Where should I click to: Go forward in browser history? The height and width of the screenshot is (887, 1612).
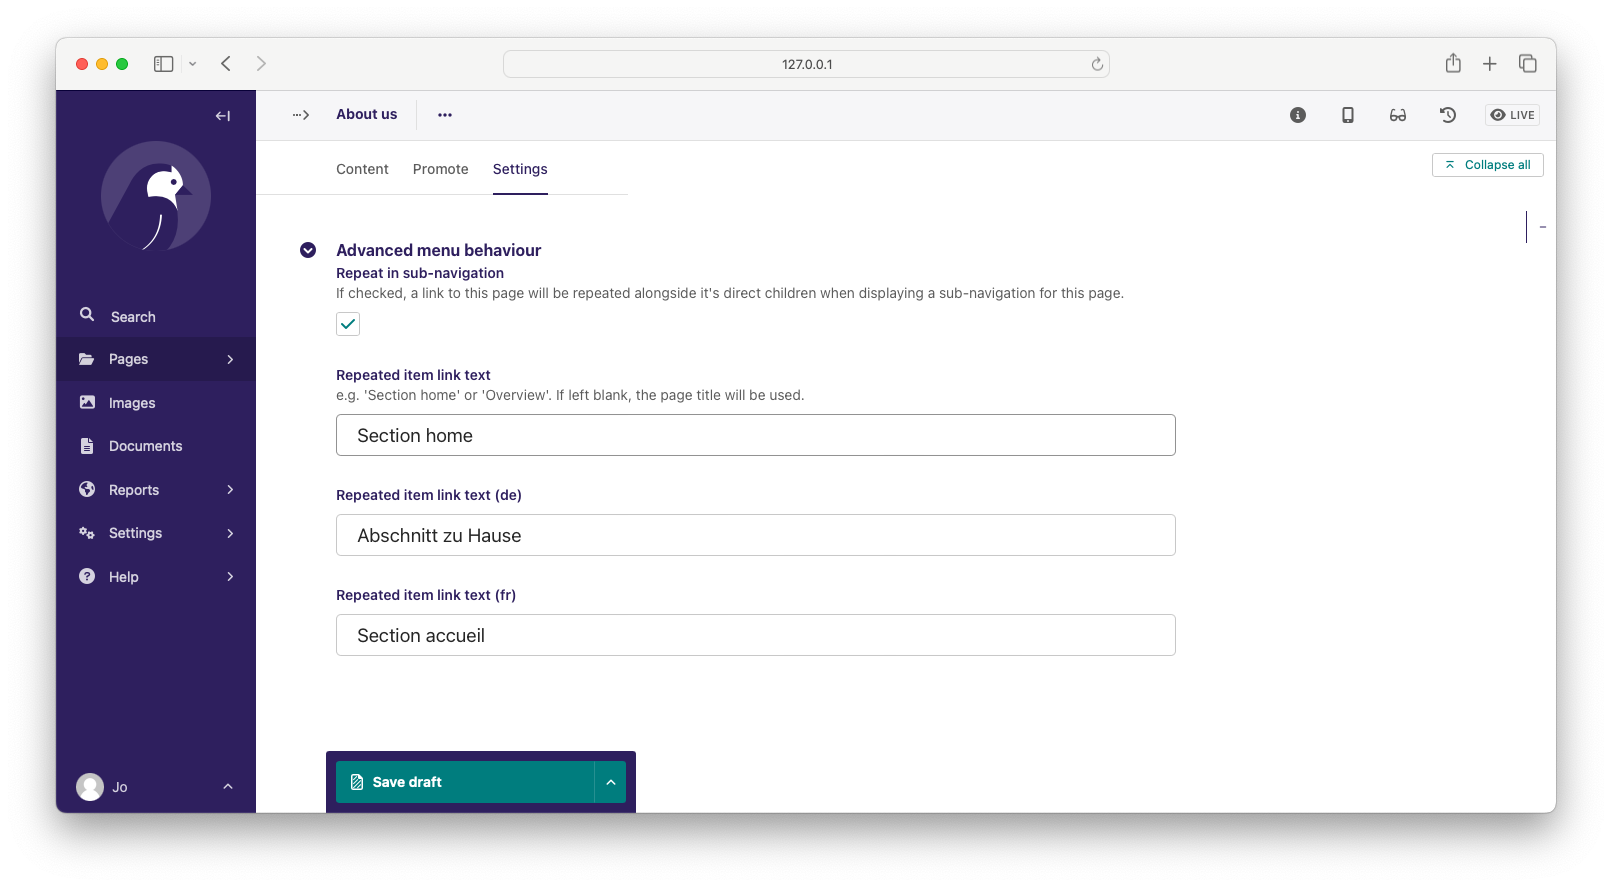click(x=261, y=64)
